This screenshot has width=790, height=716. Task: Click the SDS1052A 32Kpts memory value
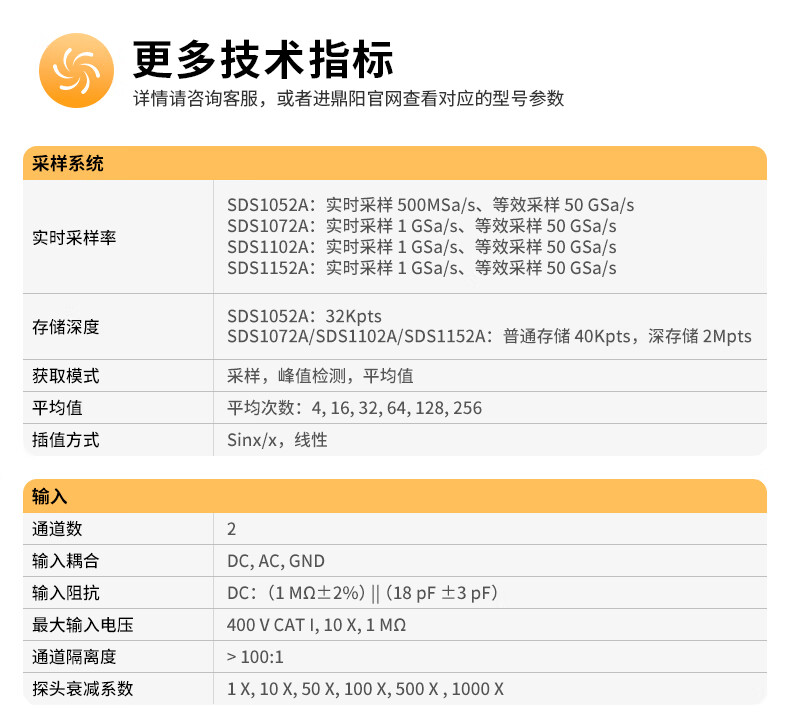coord(304,316)
